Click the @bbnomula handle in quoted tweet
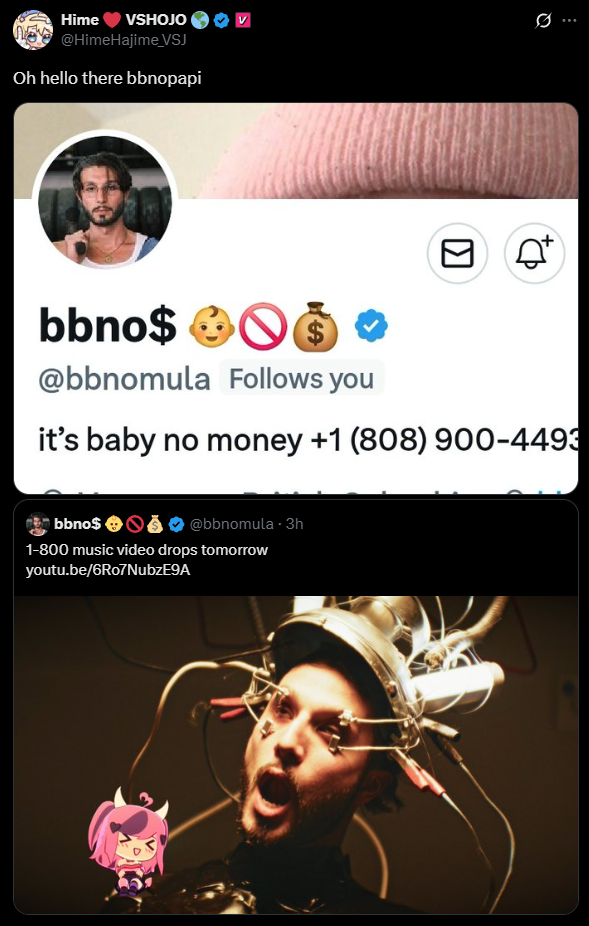This screenshot has width=589, height=926. (x=233, y=524)
